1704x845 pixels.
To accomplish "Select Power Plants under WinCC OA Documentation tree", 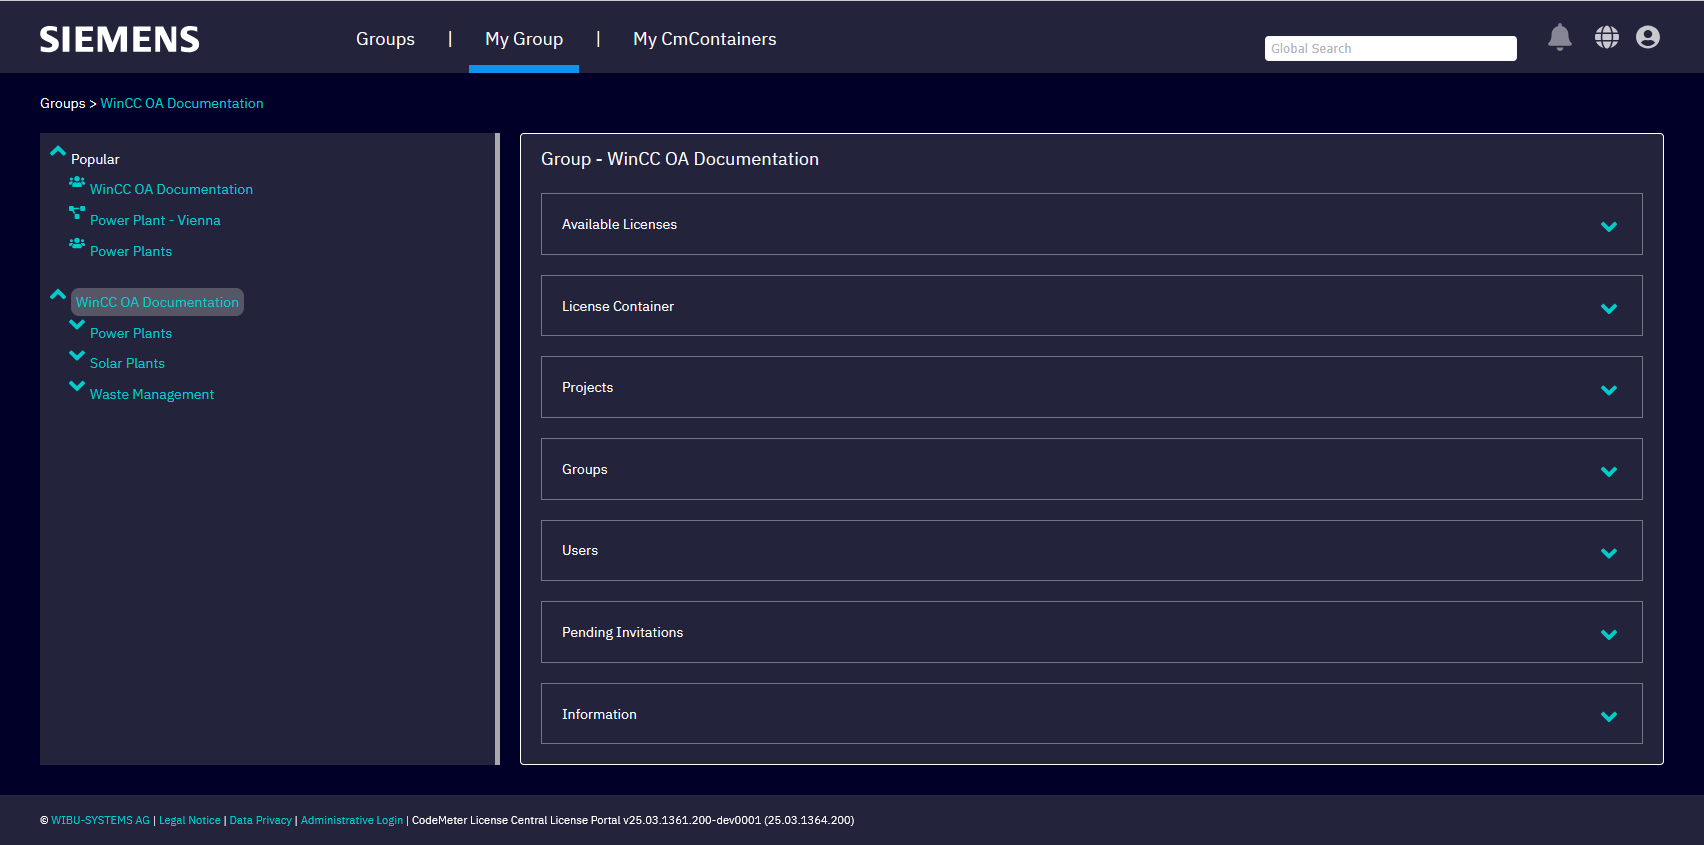I will pyautogui.click(x=131, y=333).
